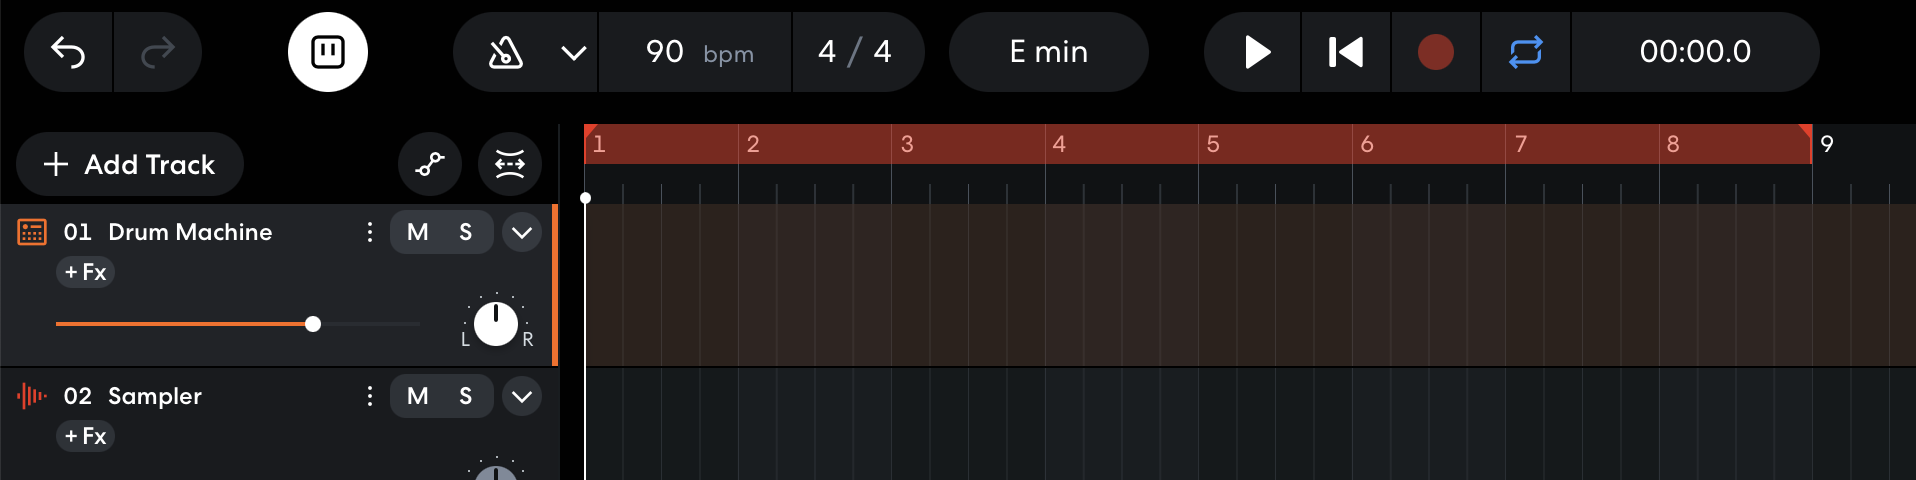Mute the Drum Machine track

coord(418,232)
